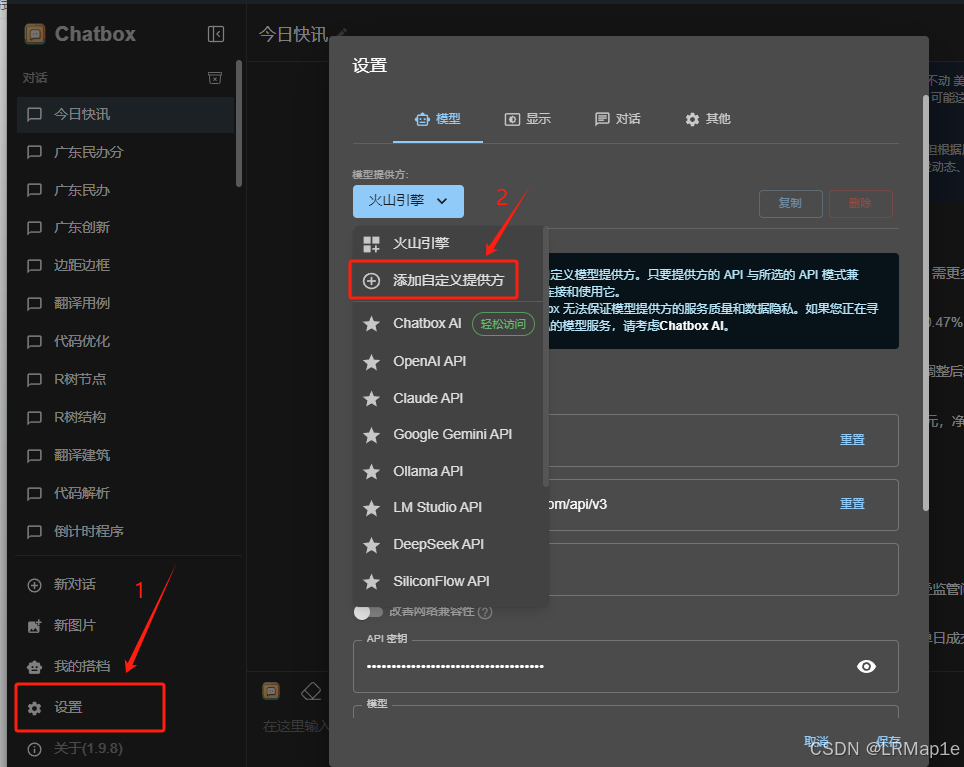Select Claude API provider
The height and width of the screenshot is (767, 964).
[x=449, y=398]
